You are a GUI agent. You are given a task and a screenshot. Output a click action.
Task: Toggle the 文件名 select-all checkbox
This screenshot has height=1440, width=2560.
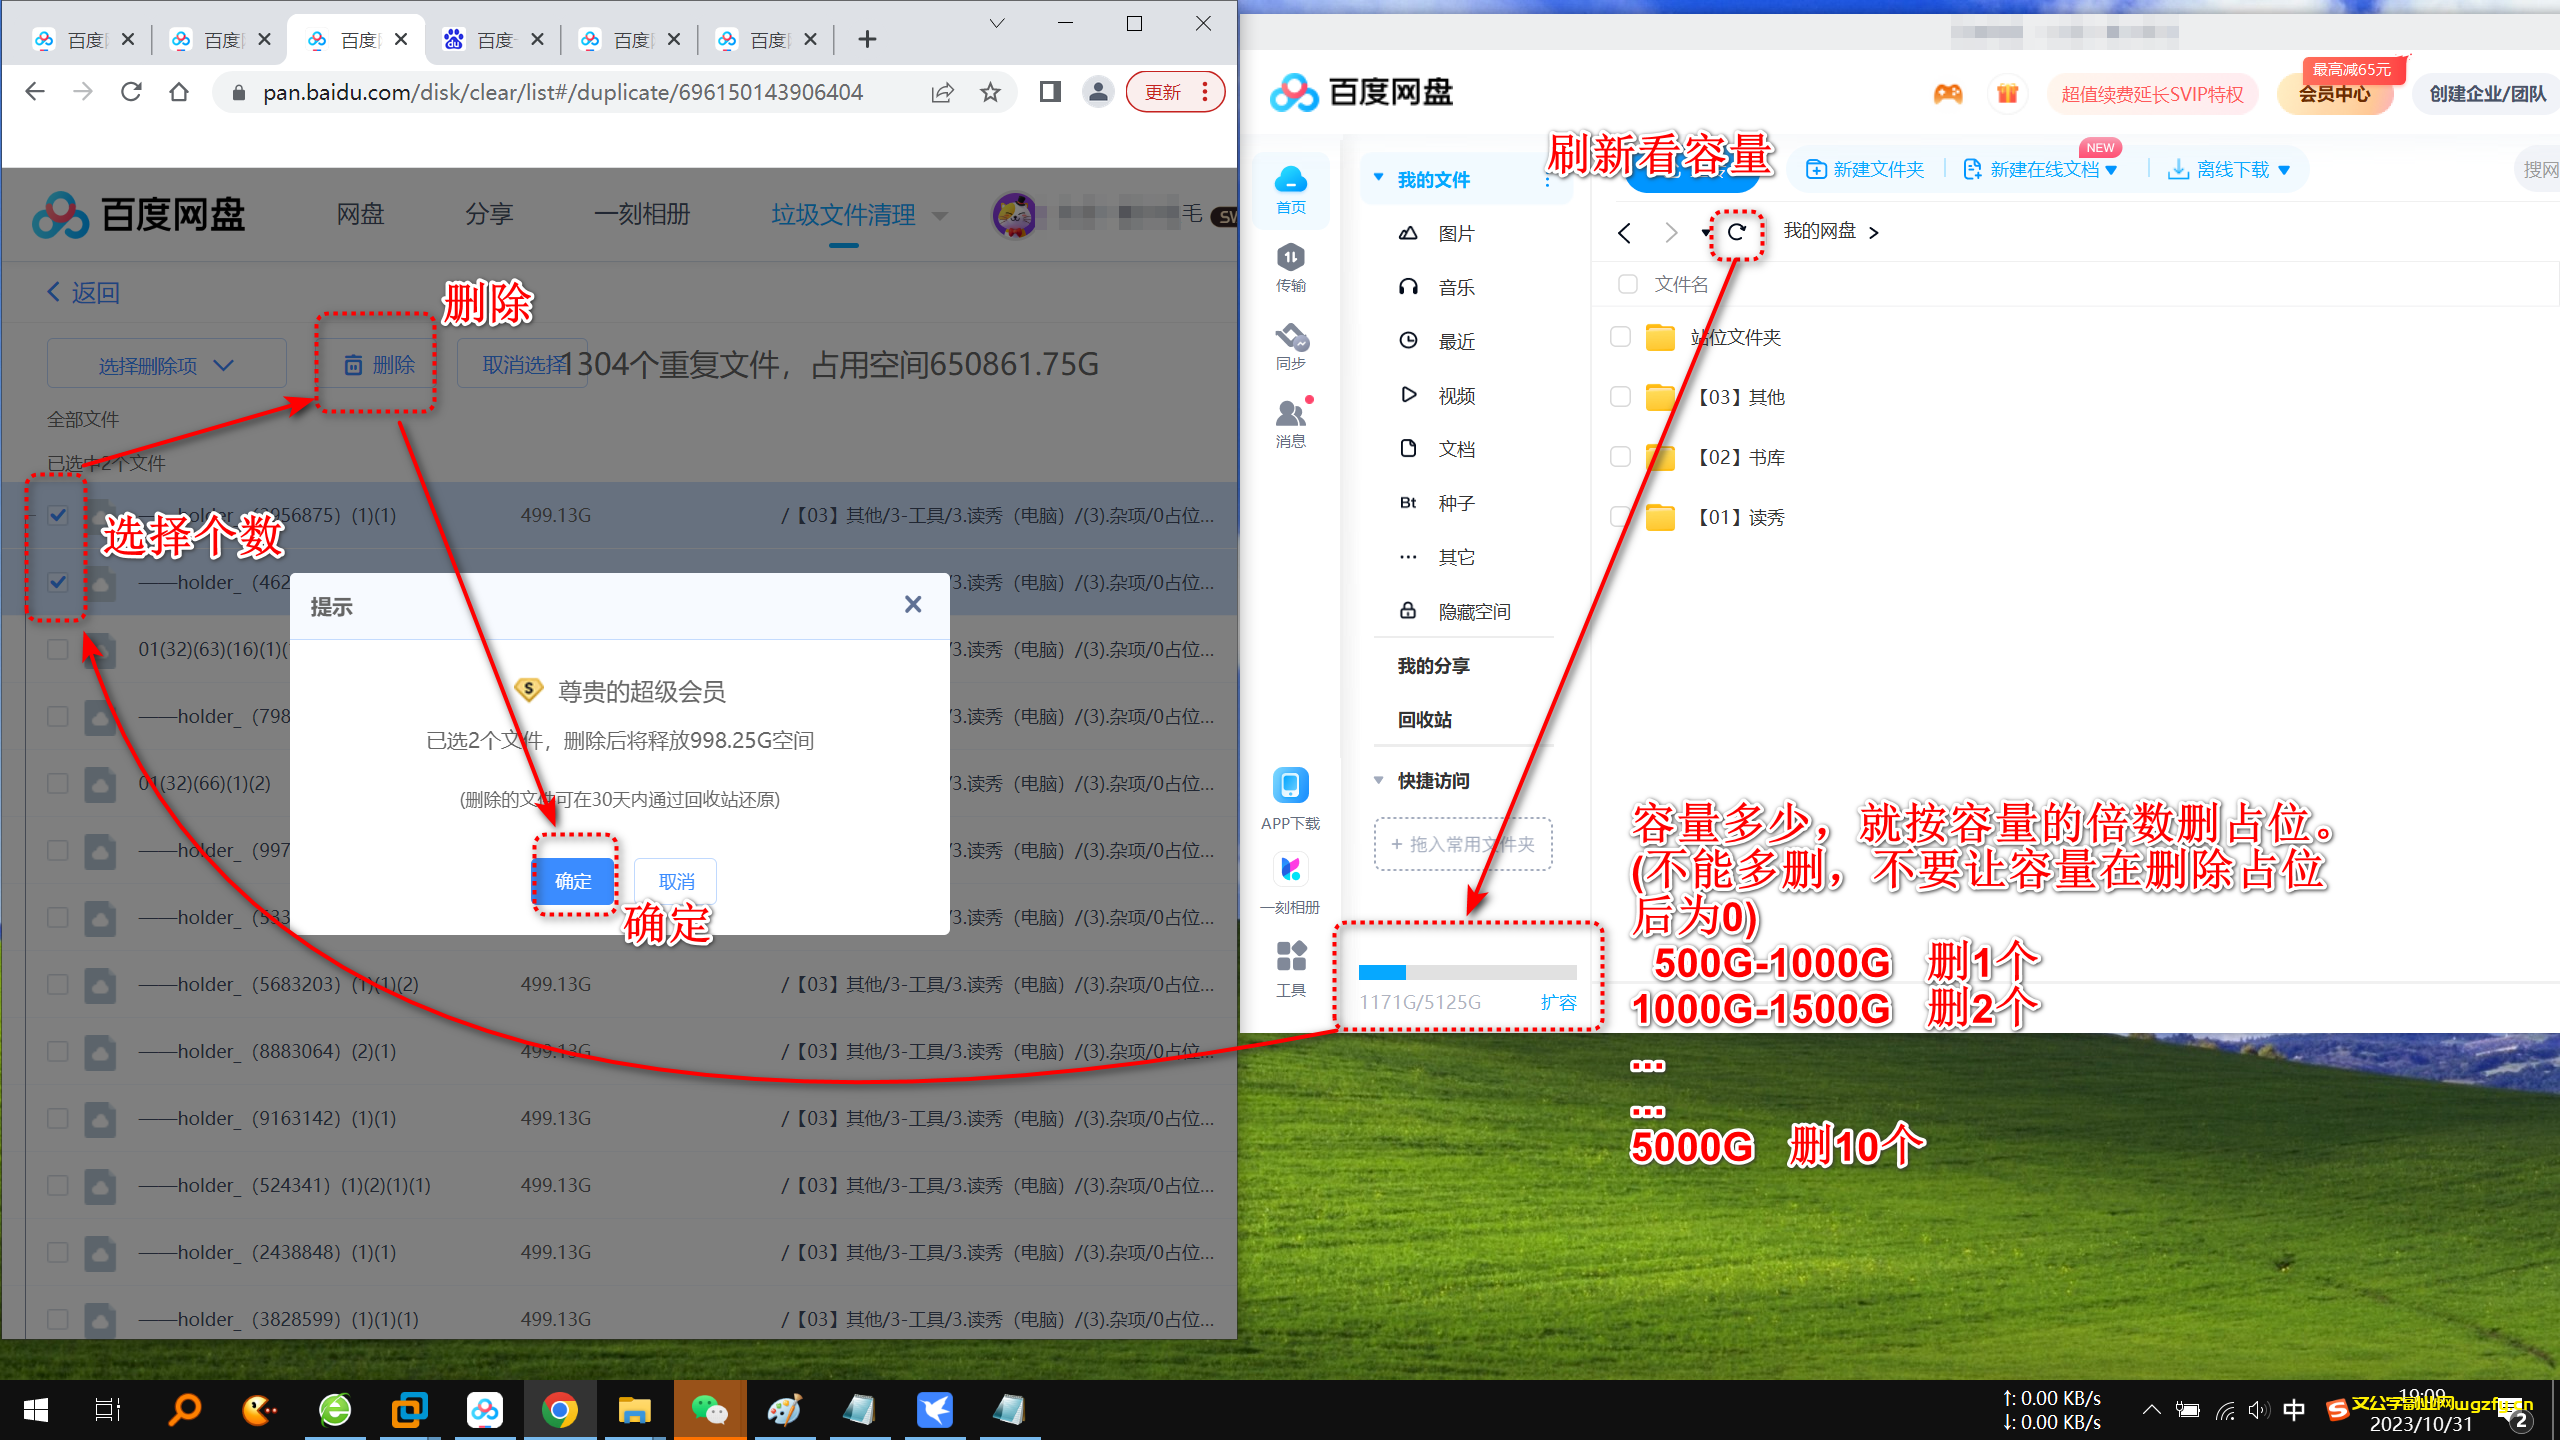[x=1627, y=284]
